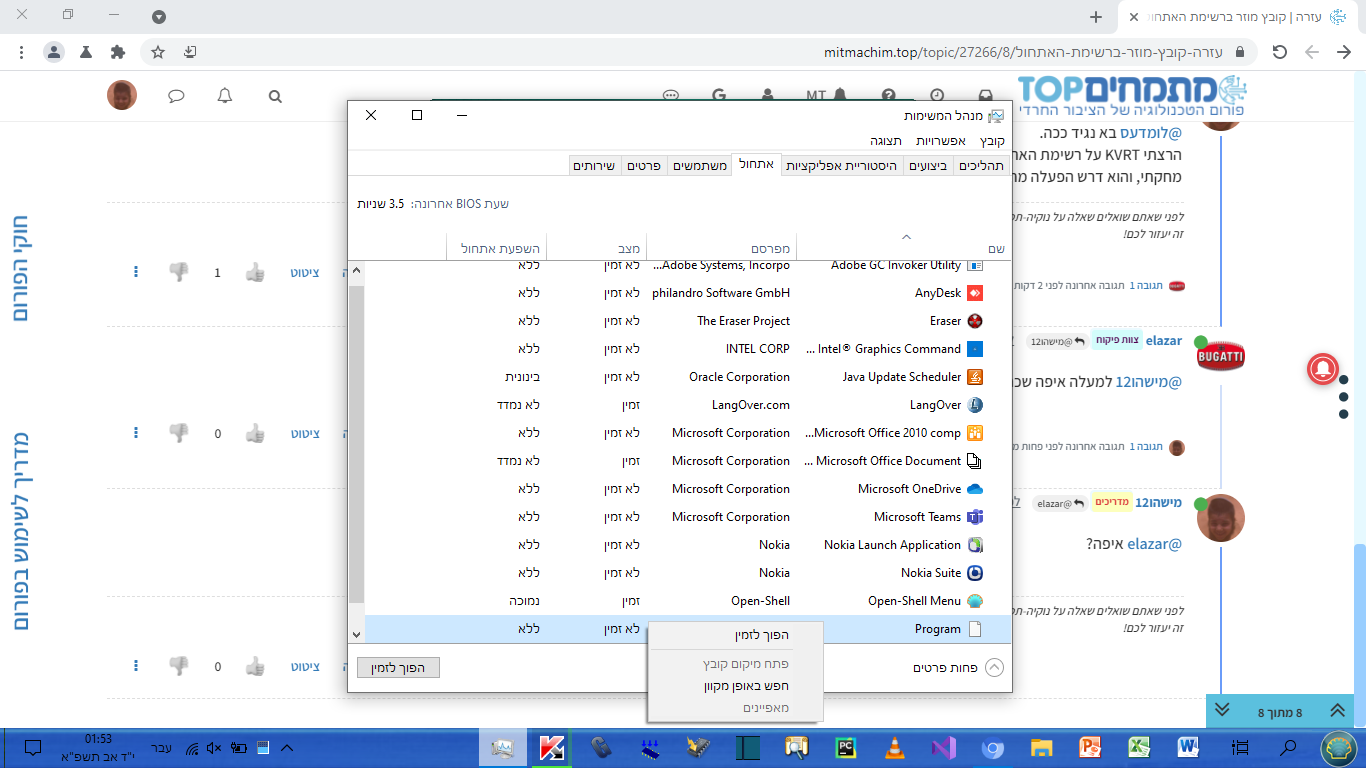1366x768 pixels.
Task: Open Chrome from the taskbar
Action: (x=992, y=748)
